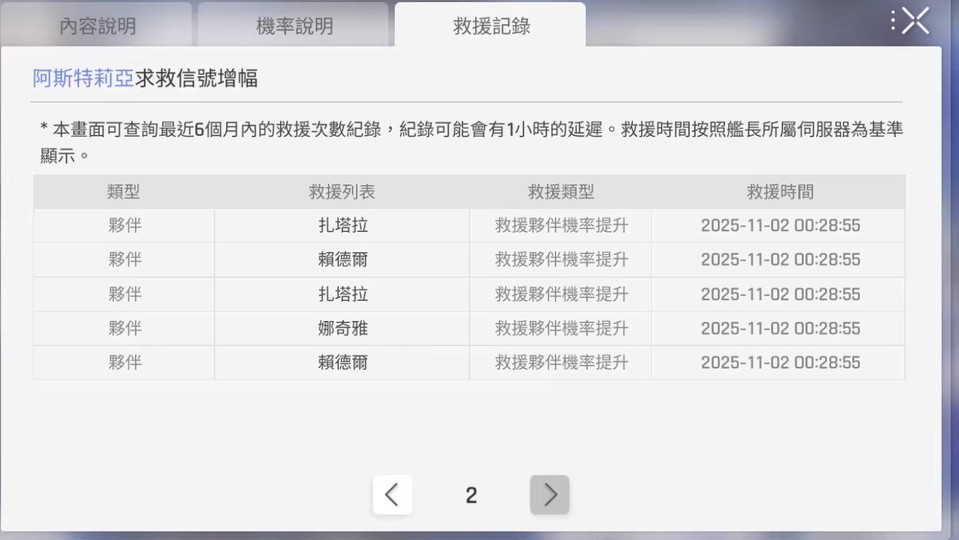Select 賴德爾 in the second table row
Image resolution: width=959 pixels, height=540 pixels.
pos(342,260)
